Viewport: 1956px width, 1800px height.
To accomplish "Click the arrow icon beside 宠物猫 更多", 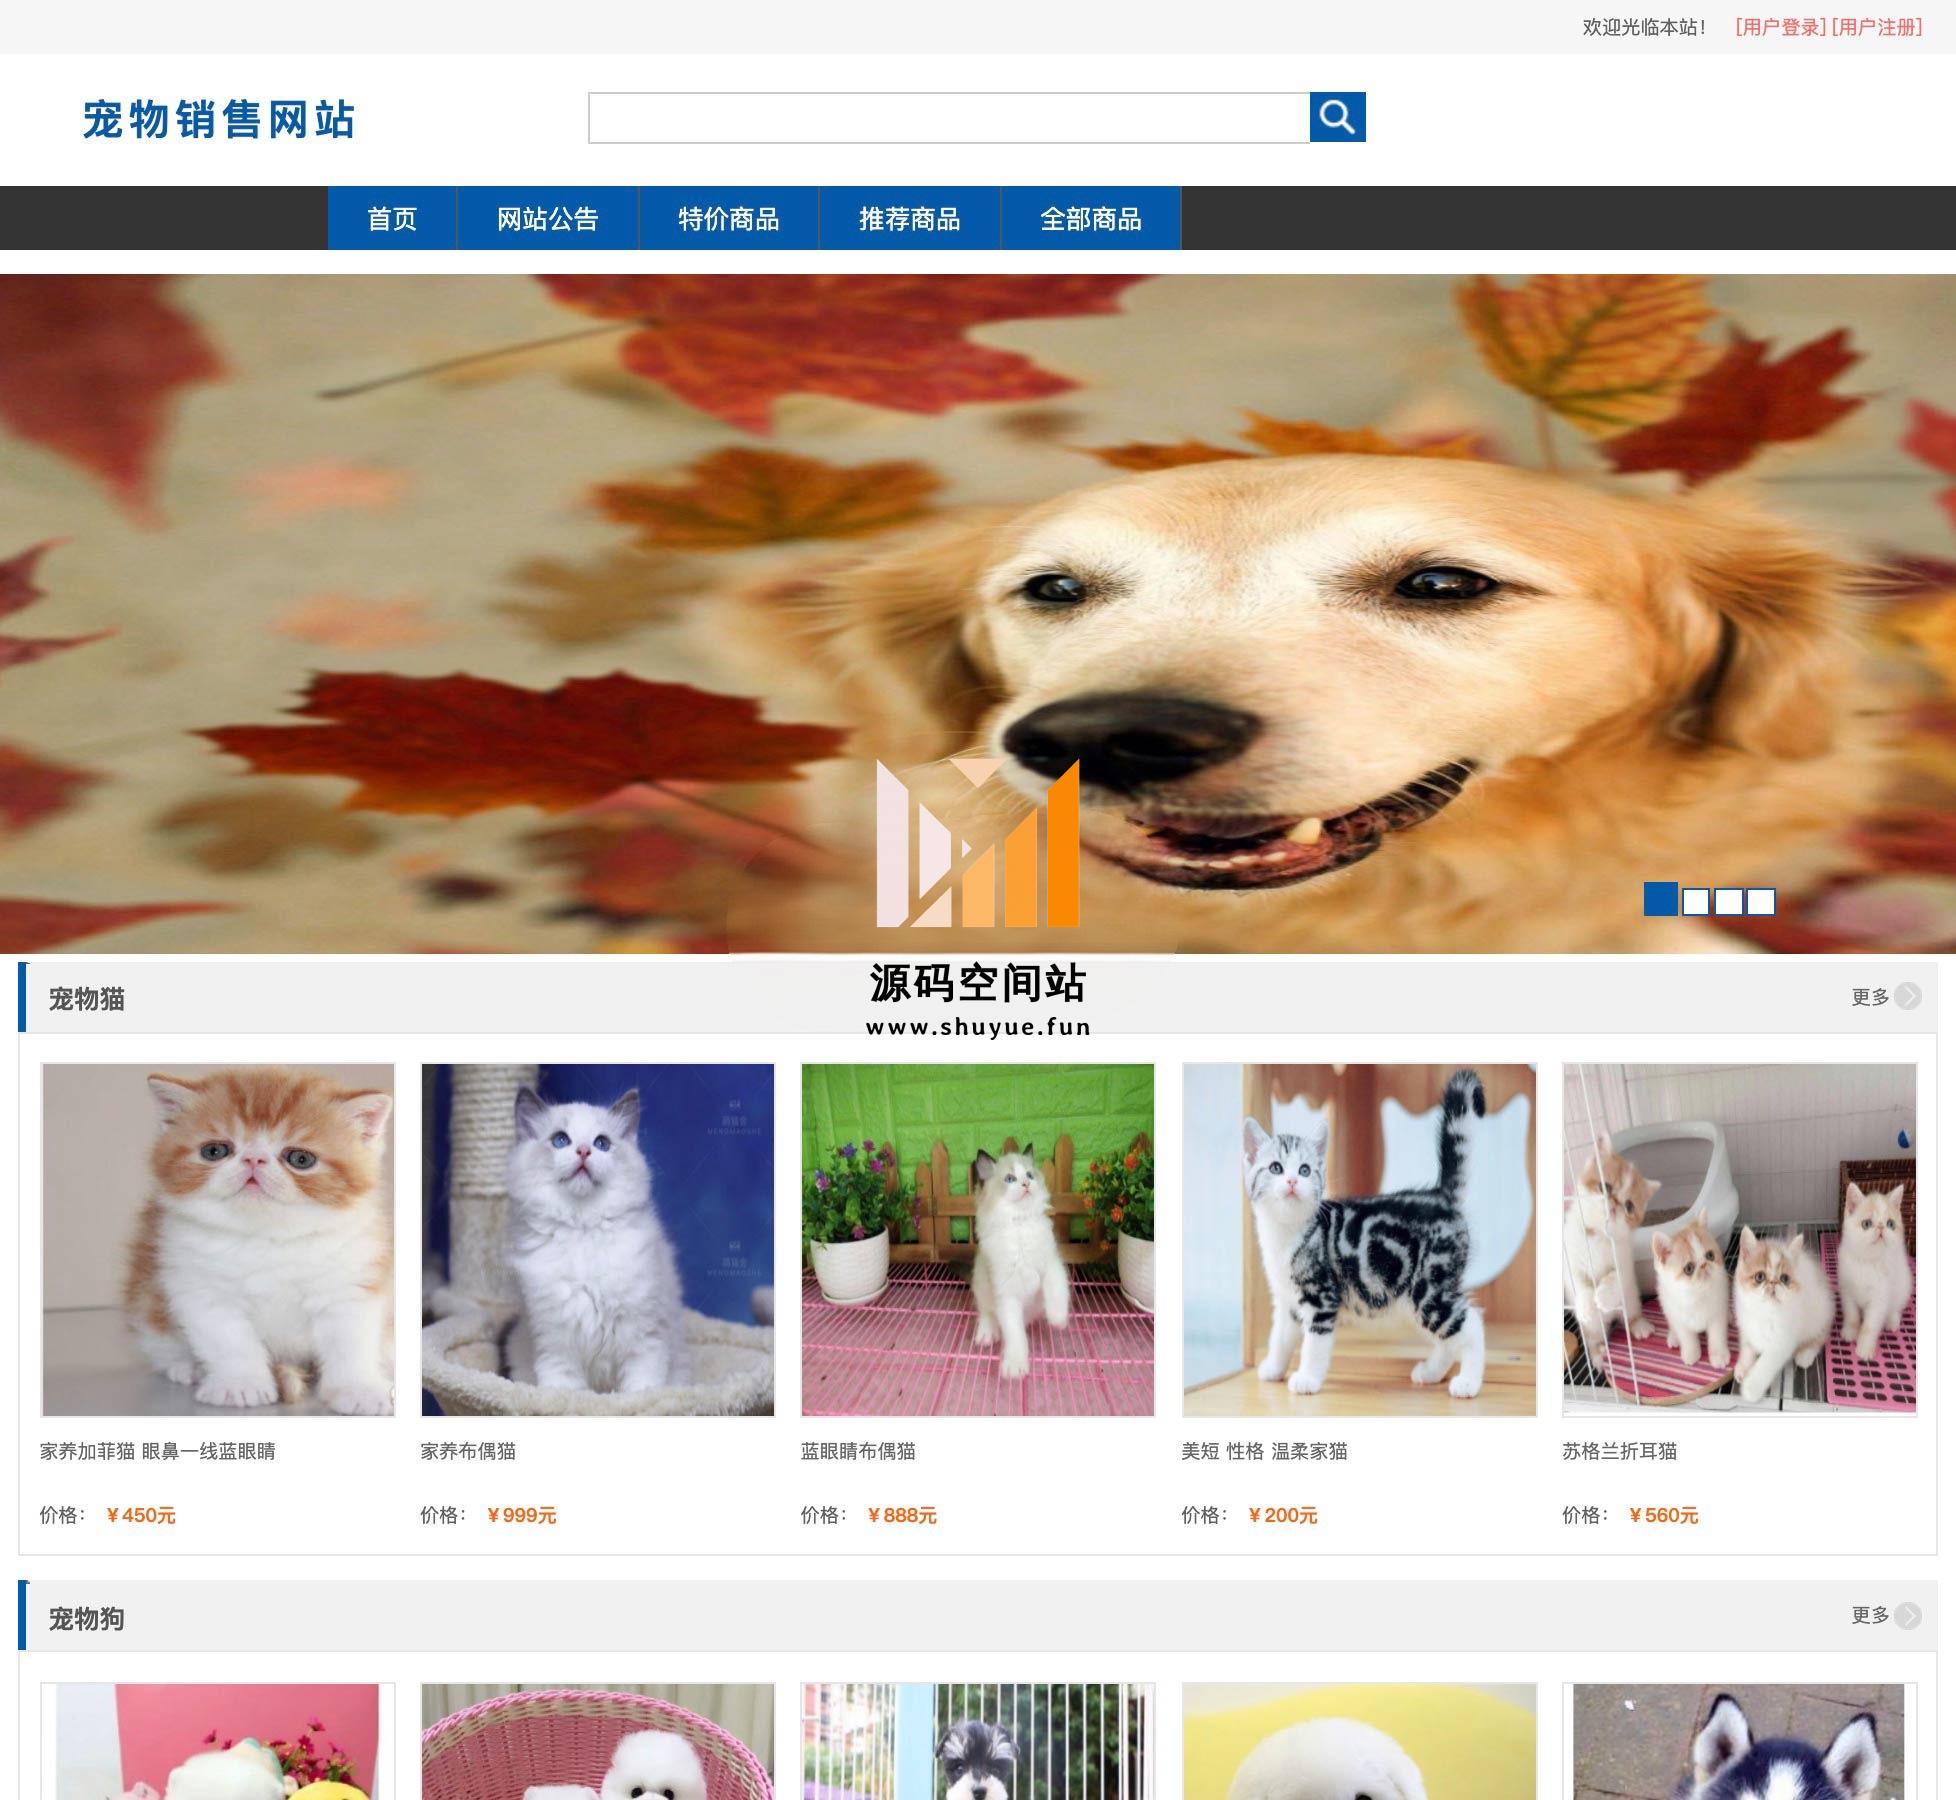I will coord(1908,996).
